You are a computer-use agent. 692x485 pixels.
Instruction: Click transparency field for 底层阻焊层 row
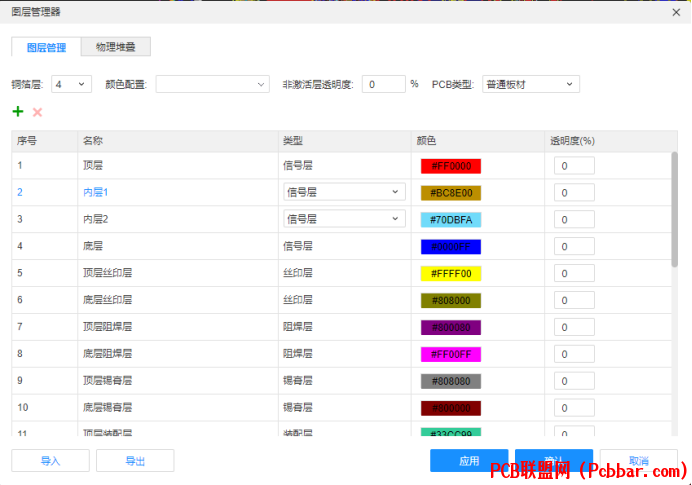point(574,354)
